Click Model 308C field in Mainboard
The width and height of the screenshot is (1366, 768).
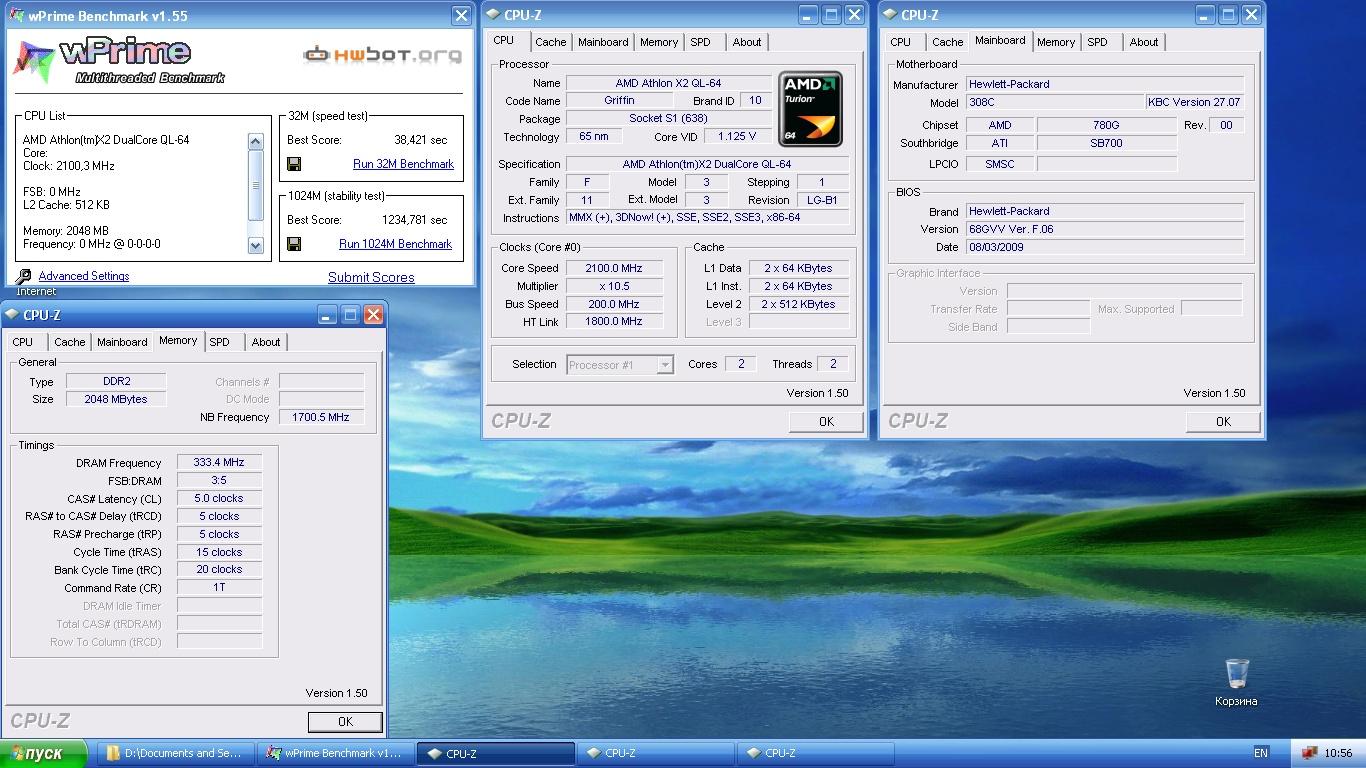coord(1054,102)
